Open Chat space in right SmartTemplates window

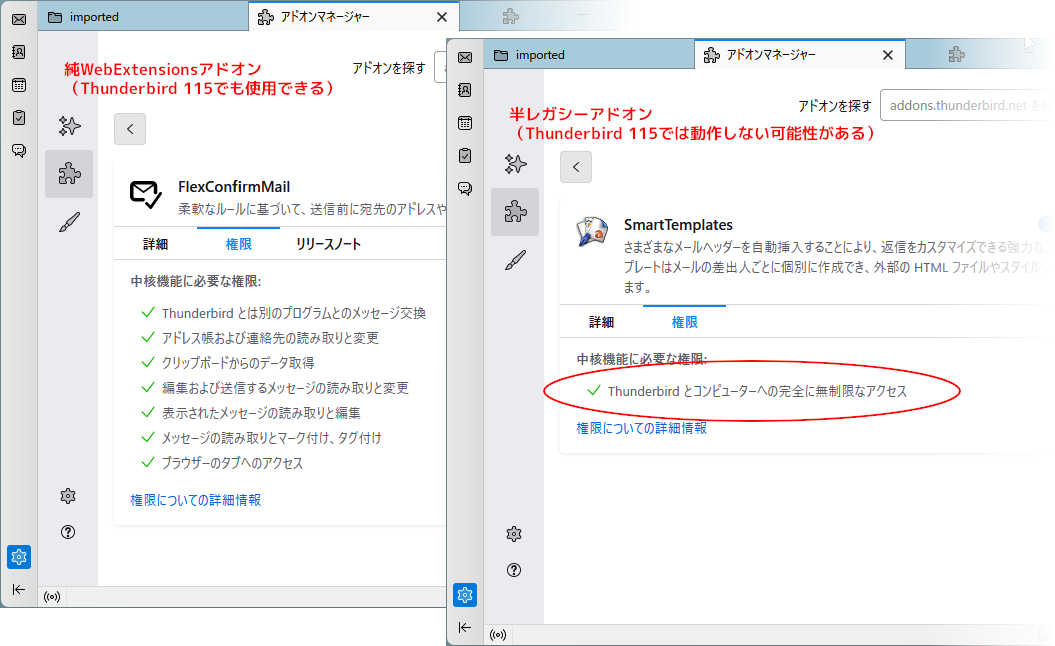coord(465,188)
